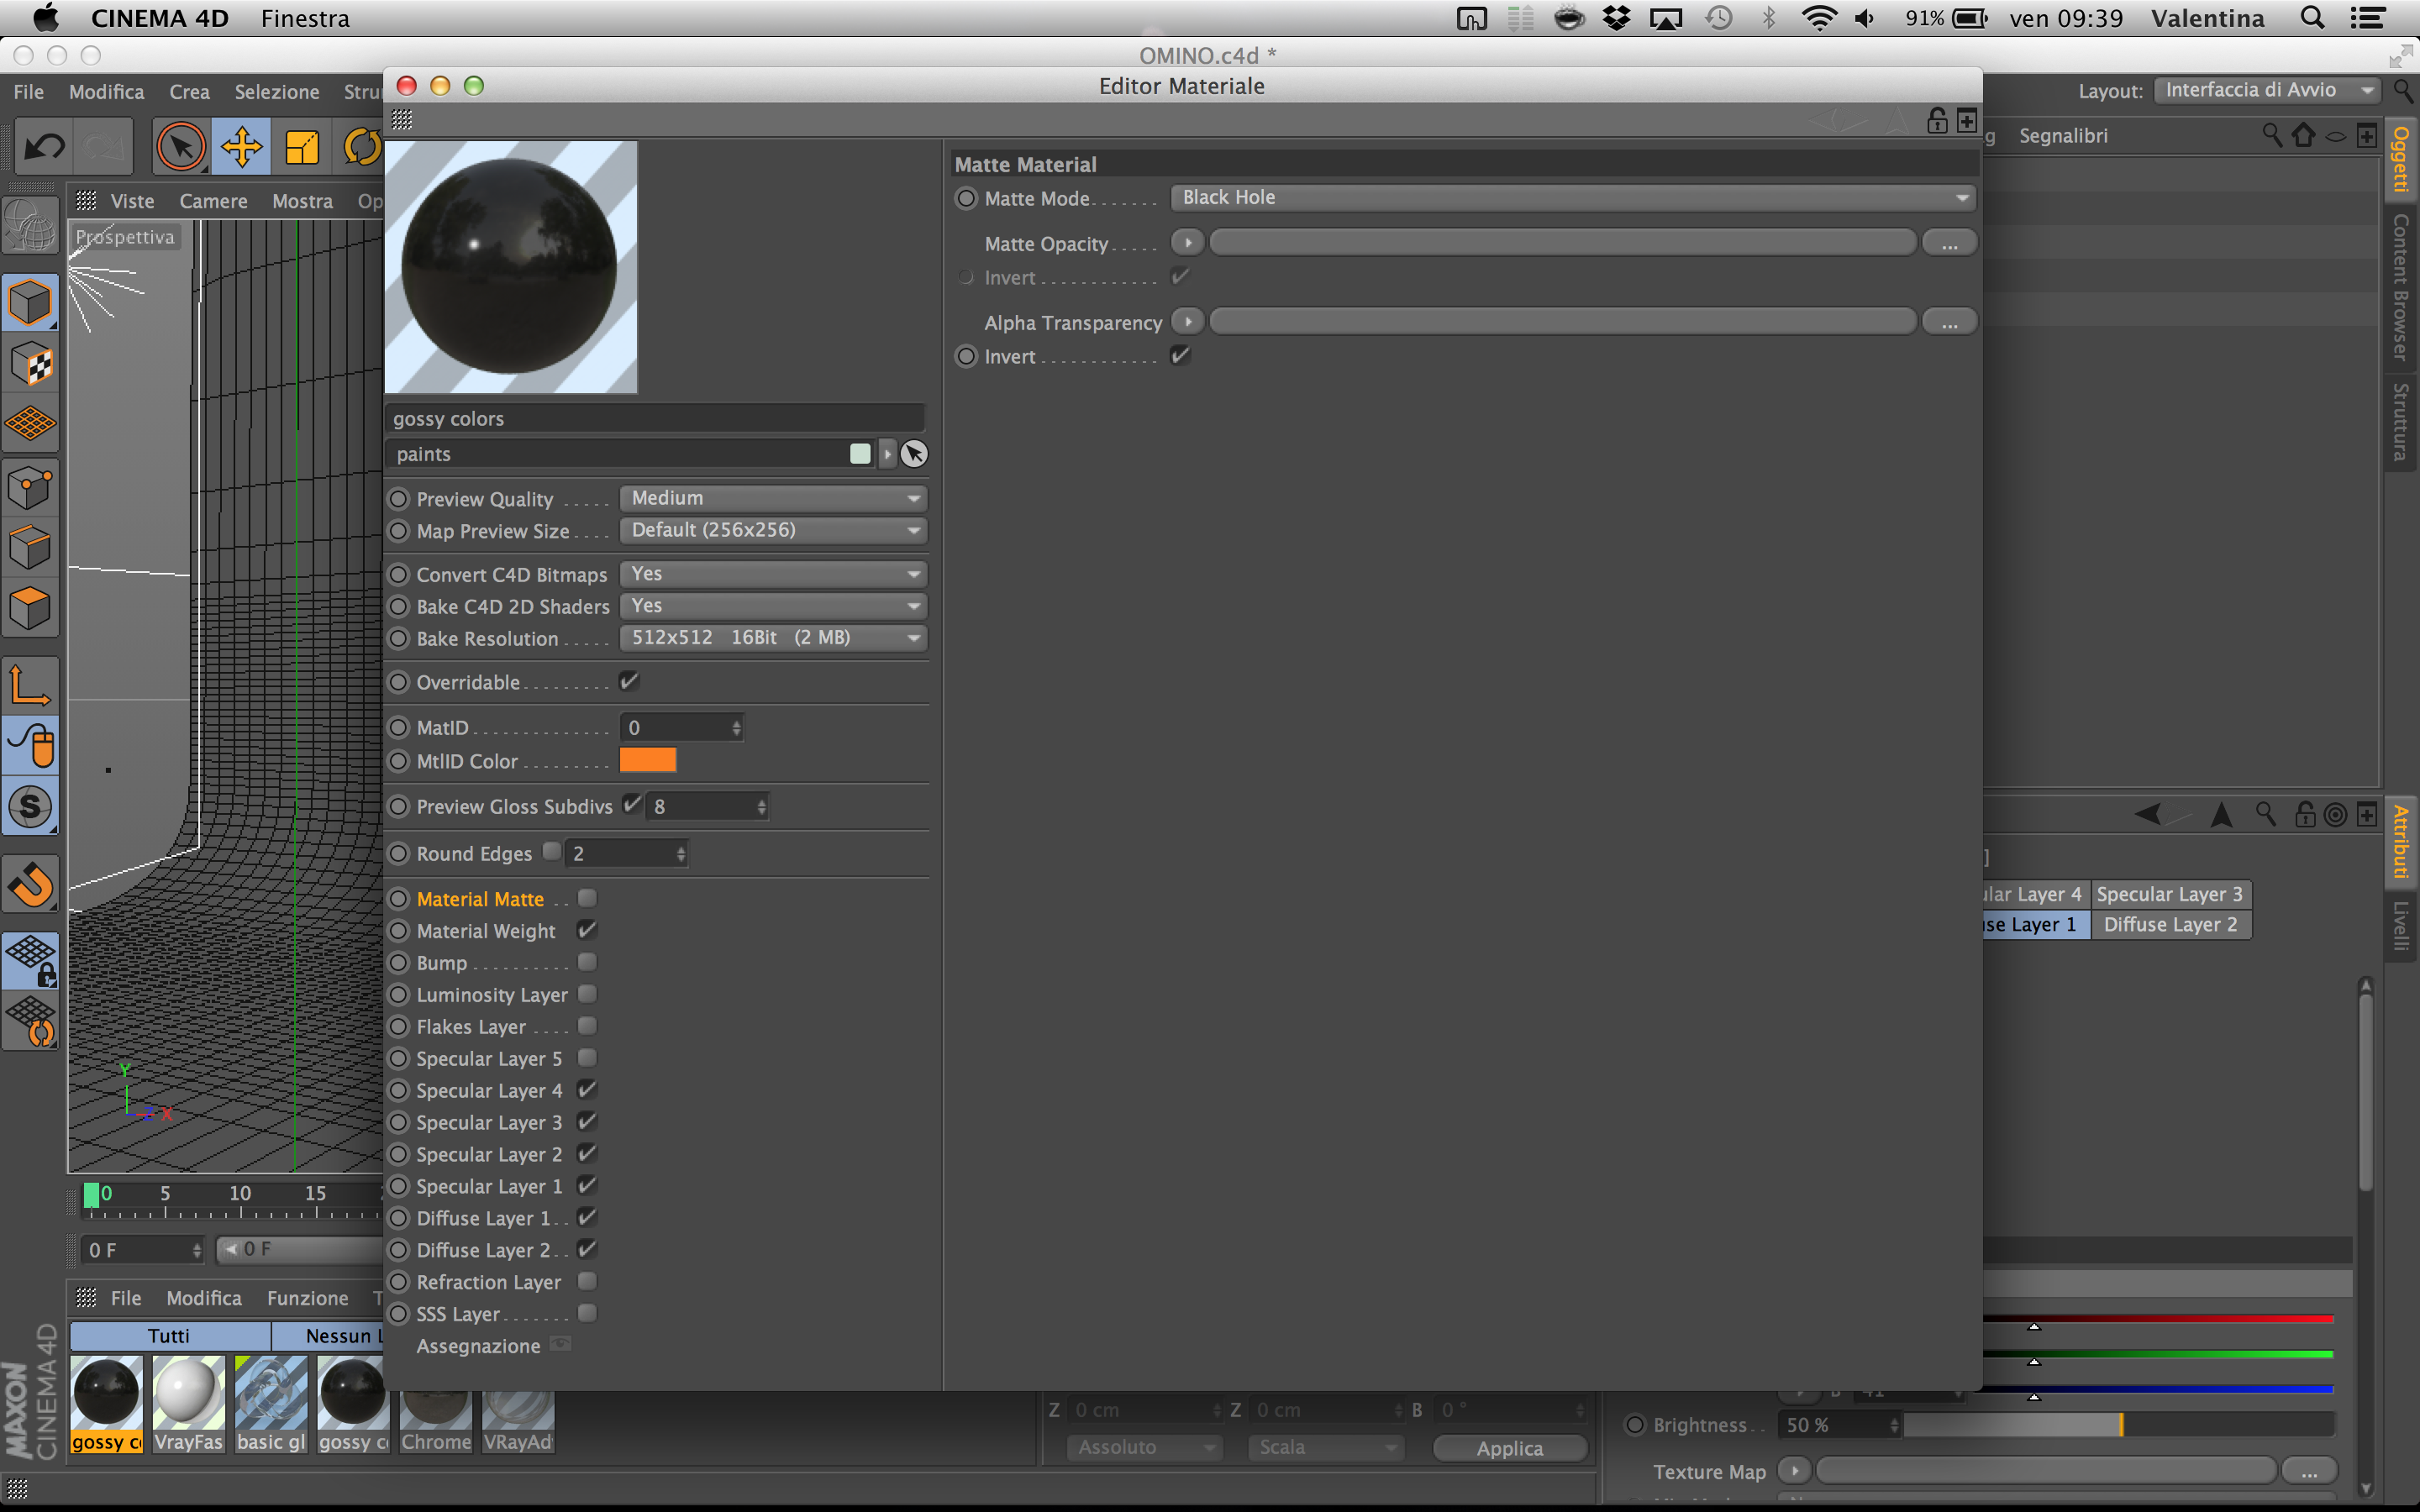The height and width of the screenshot is (1512, 2420).
Task: Uncheck the Overridable checkbox
Action: [x=629, y=681]
